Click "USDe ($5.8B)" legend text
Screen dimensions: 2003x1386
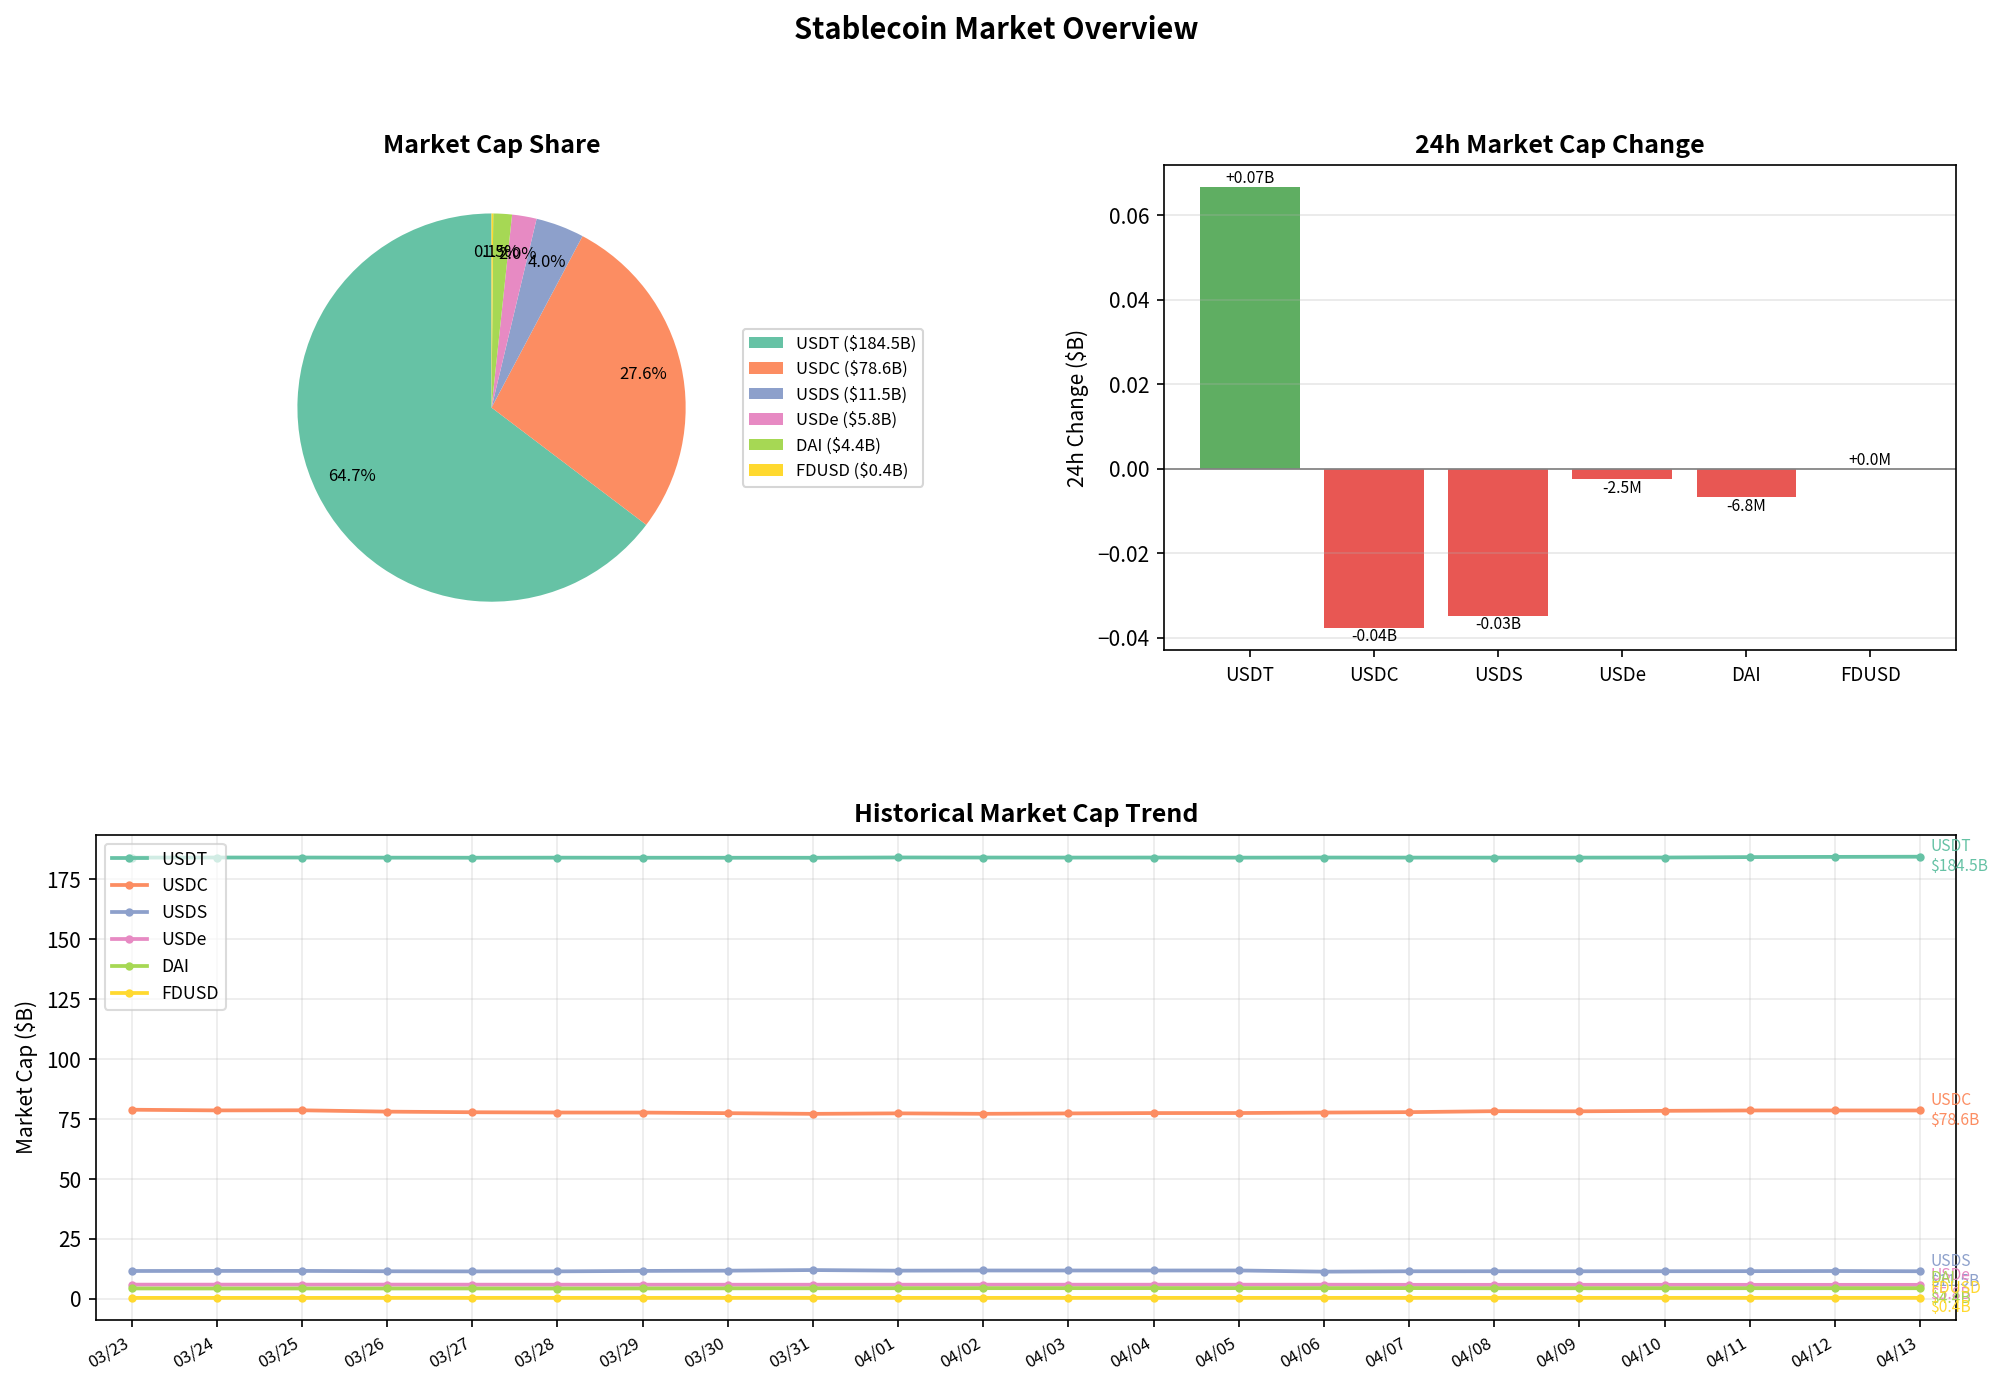click(847, 419)
